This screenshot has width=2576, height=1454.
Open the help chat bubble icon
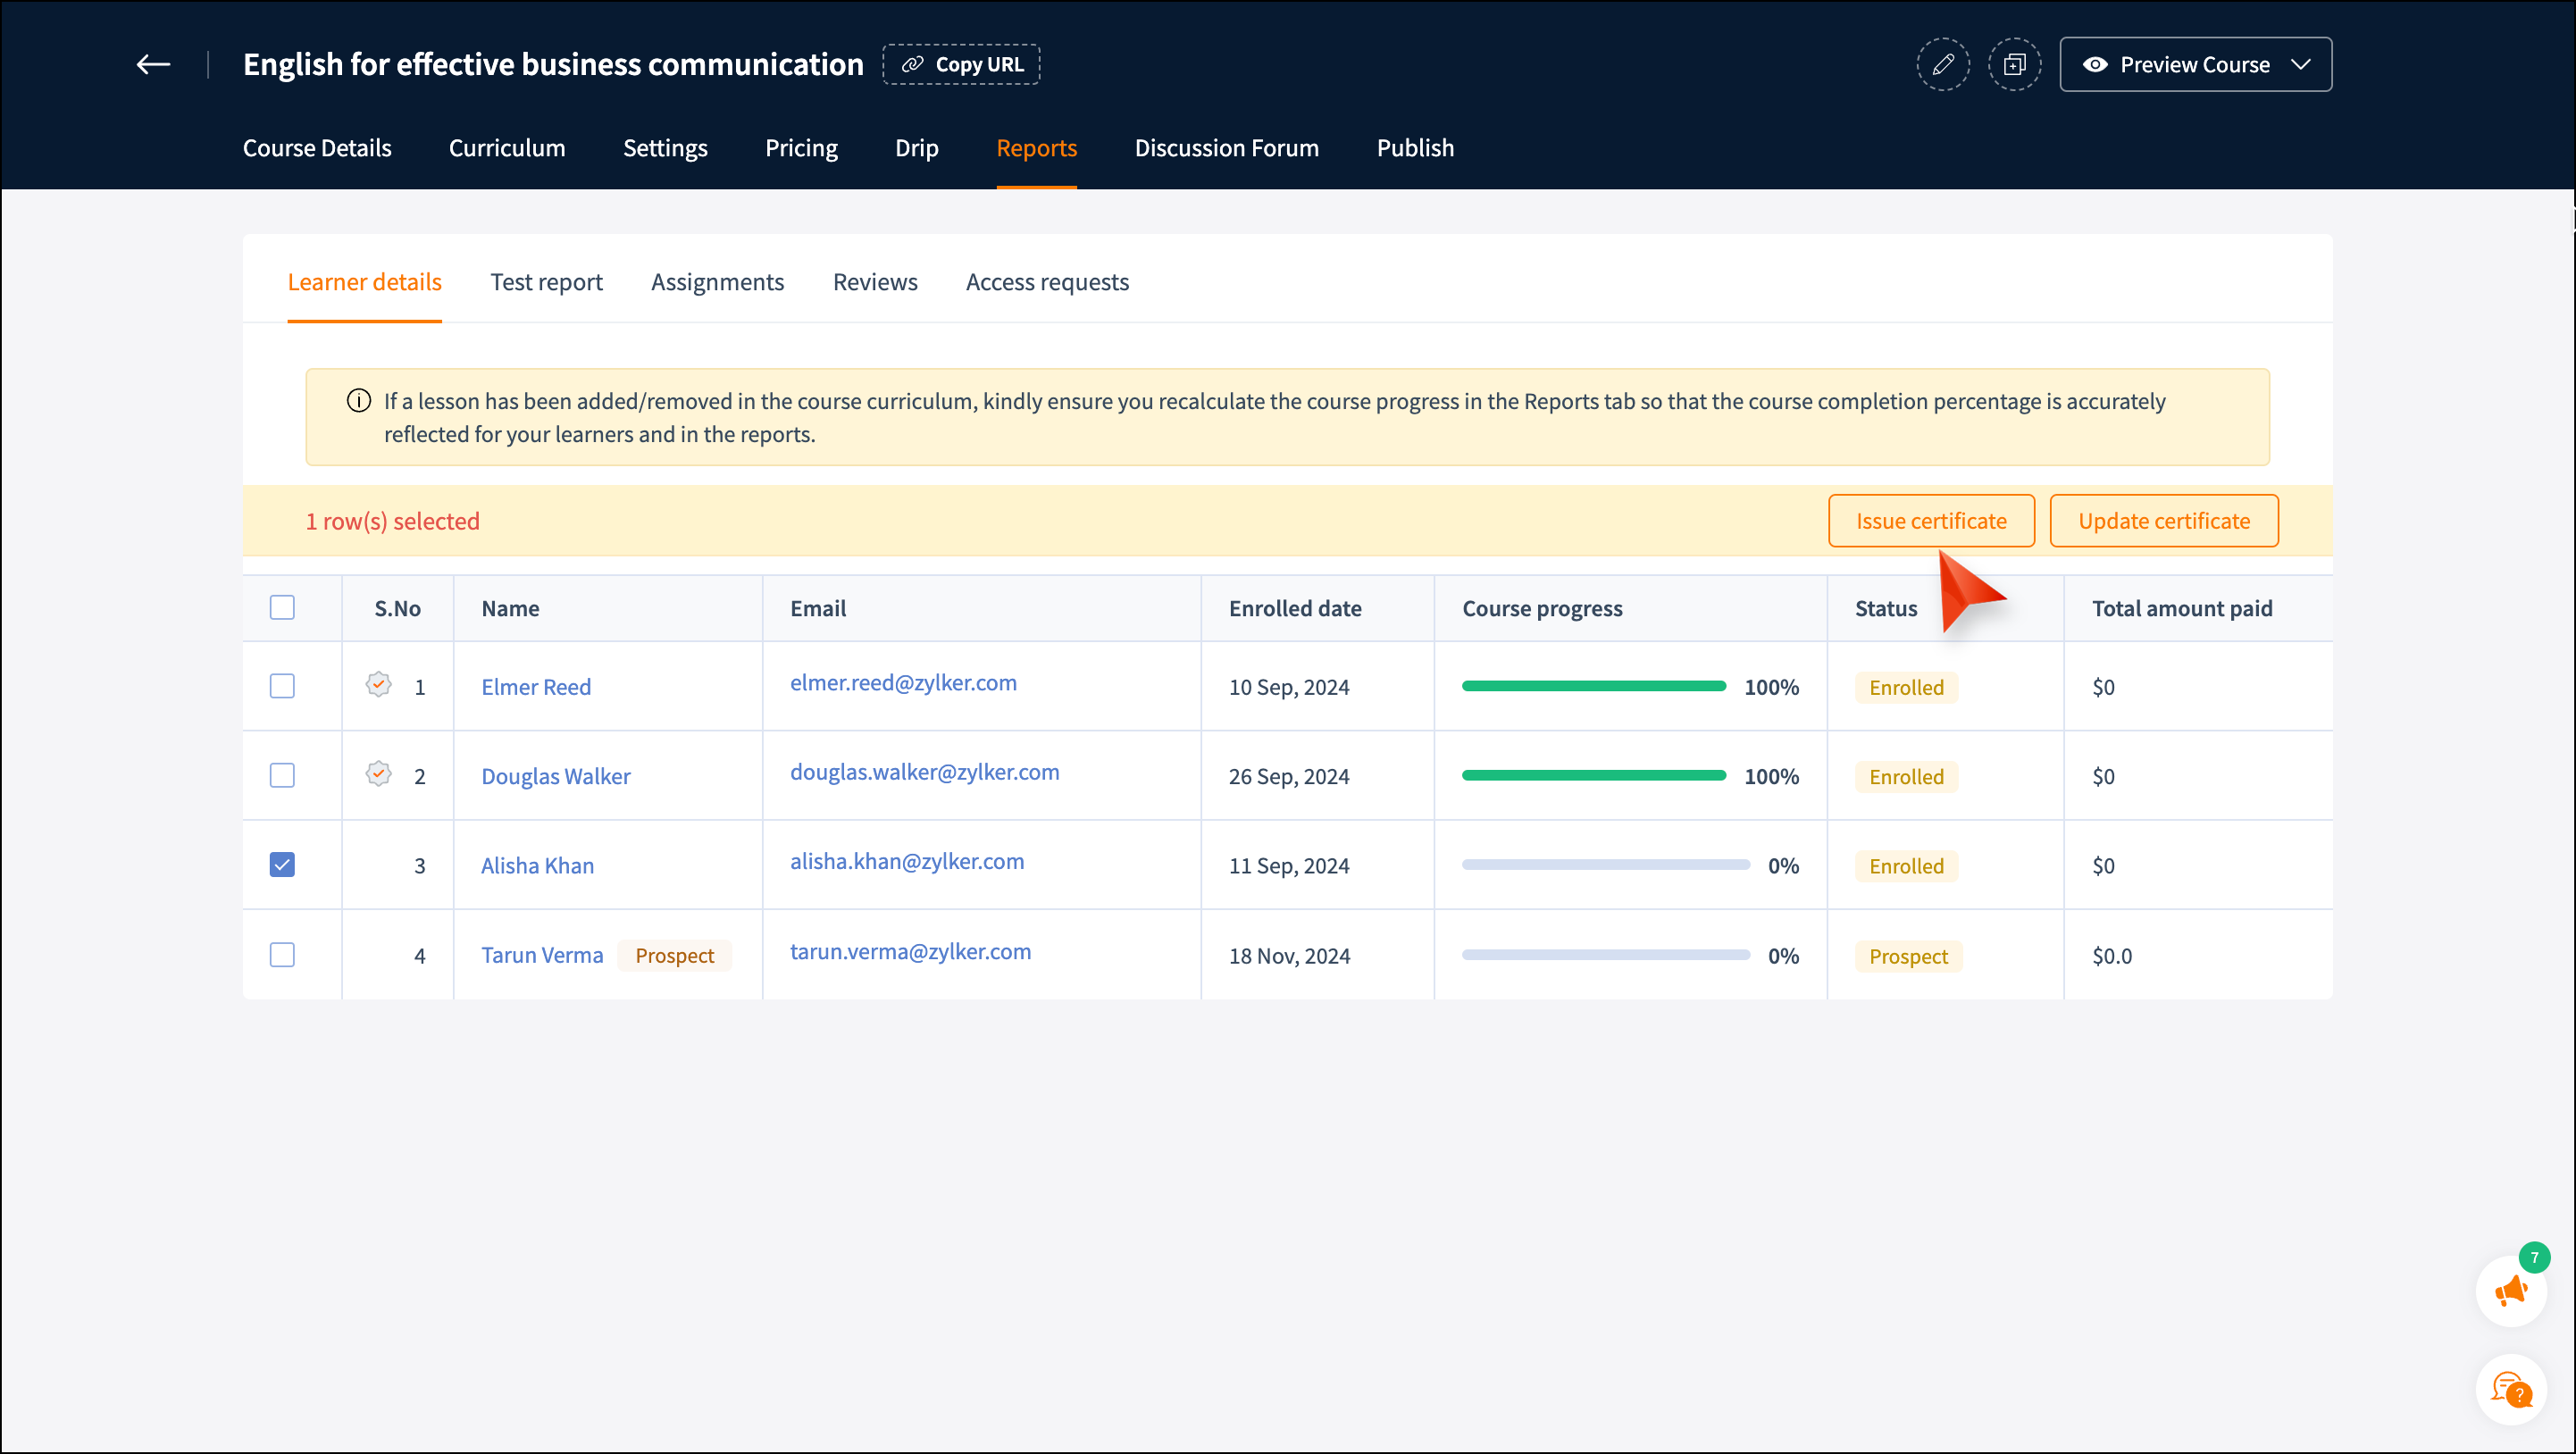point(2510,1390)
